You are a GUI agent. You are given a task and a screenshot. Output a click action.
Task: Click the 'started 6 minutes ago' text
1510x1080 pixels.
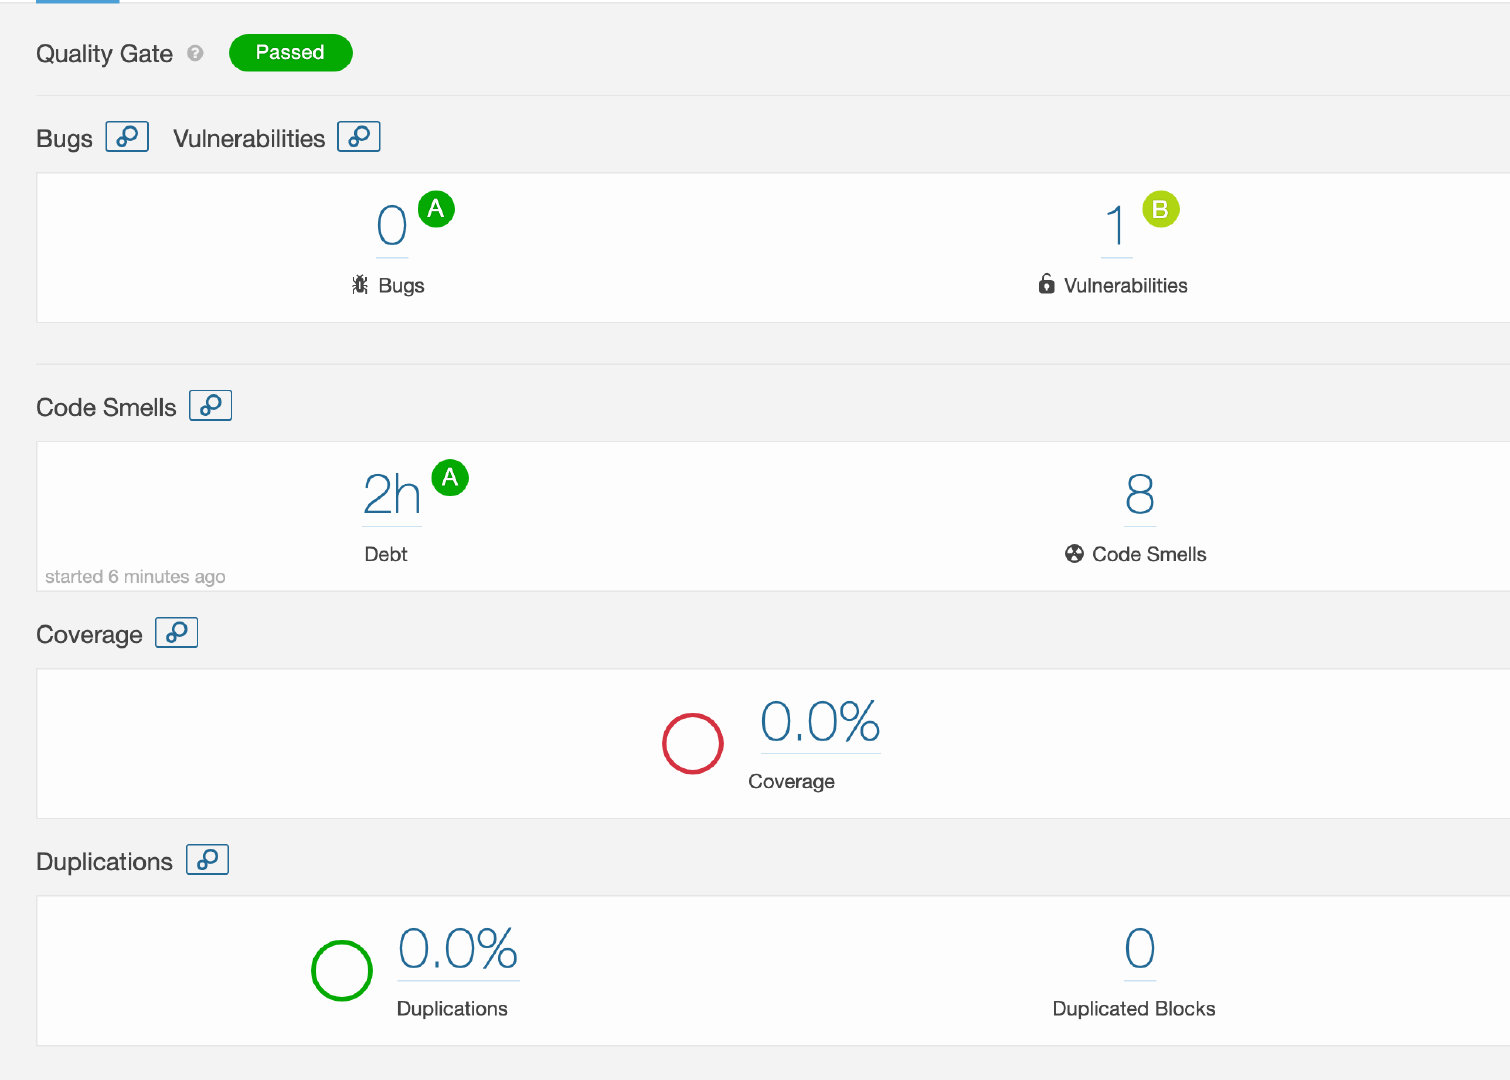click(x=135, y=577)
